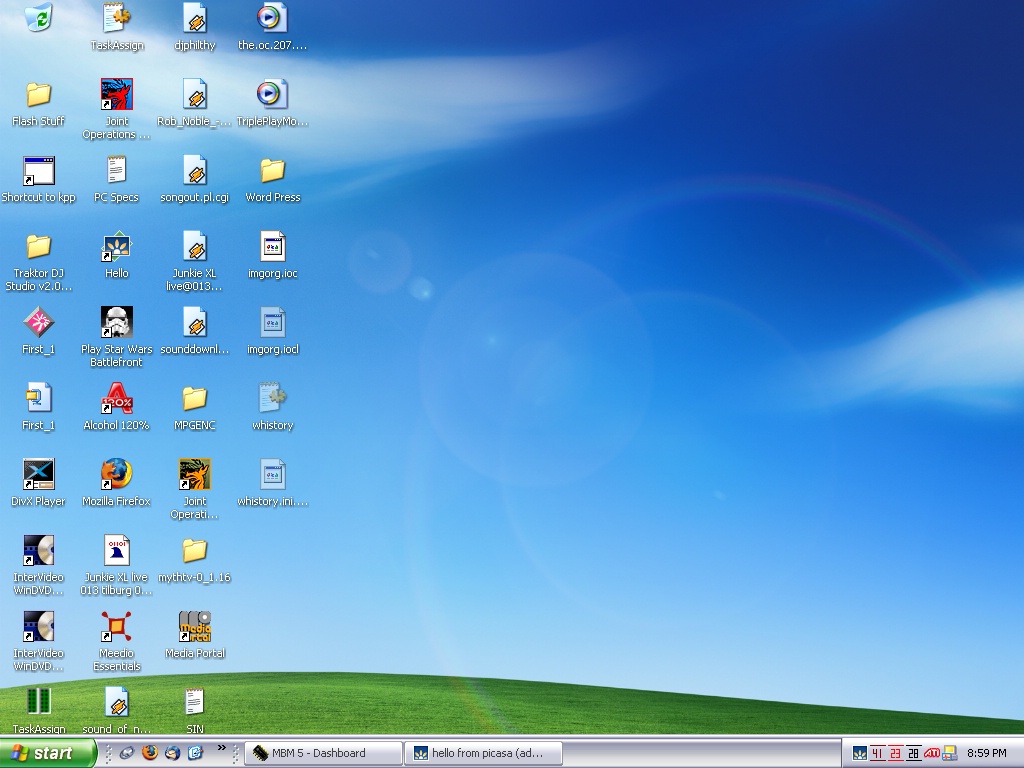
Task: Open the Windows start menu
Action: pos(48,753)
